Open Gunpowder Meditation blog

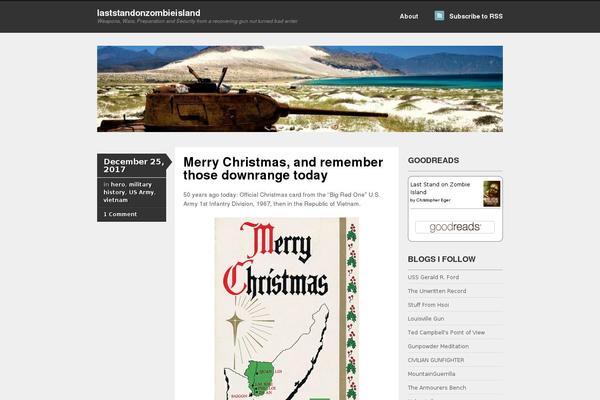pos(438,346)
